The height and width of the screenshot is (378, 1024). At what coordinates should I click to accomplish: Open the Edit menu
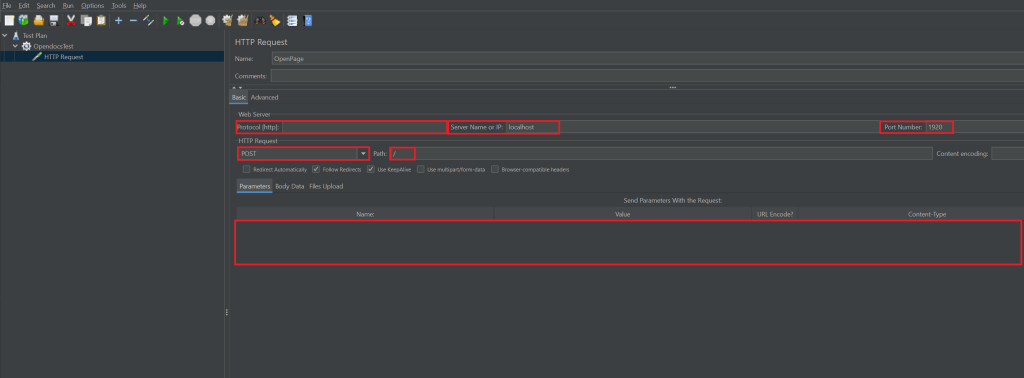coord(24,5)
